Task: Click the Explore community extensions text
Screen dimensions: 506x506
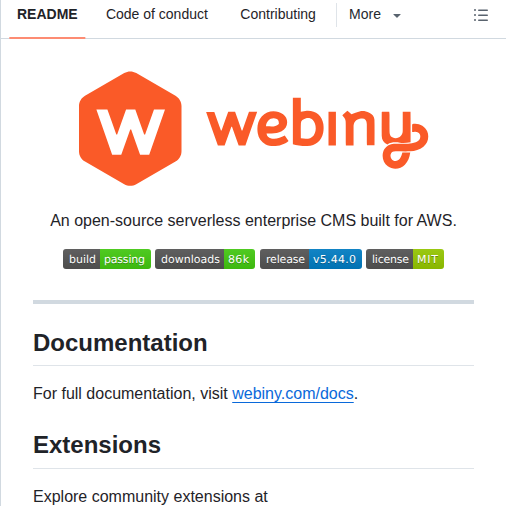Action: tap(150, 496)
